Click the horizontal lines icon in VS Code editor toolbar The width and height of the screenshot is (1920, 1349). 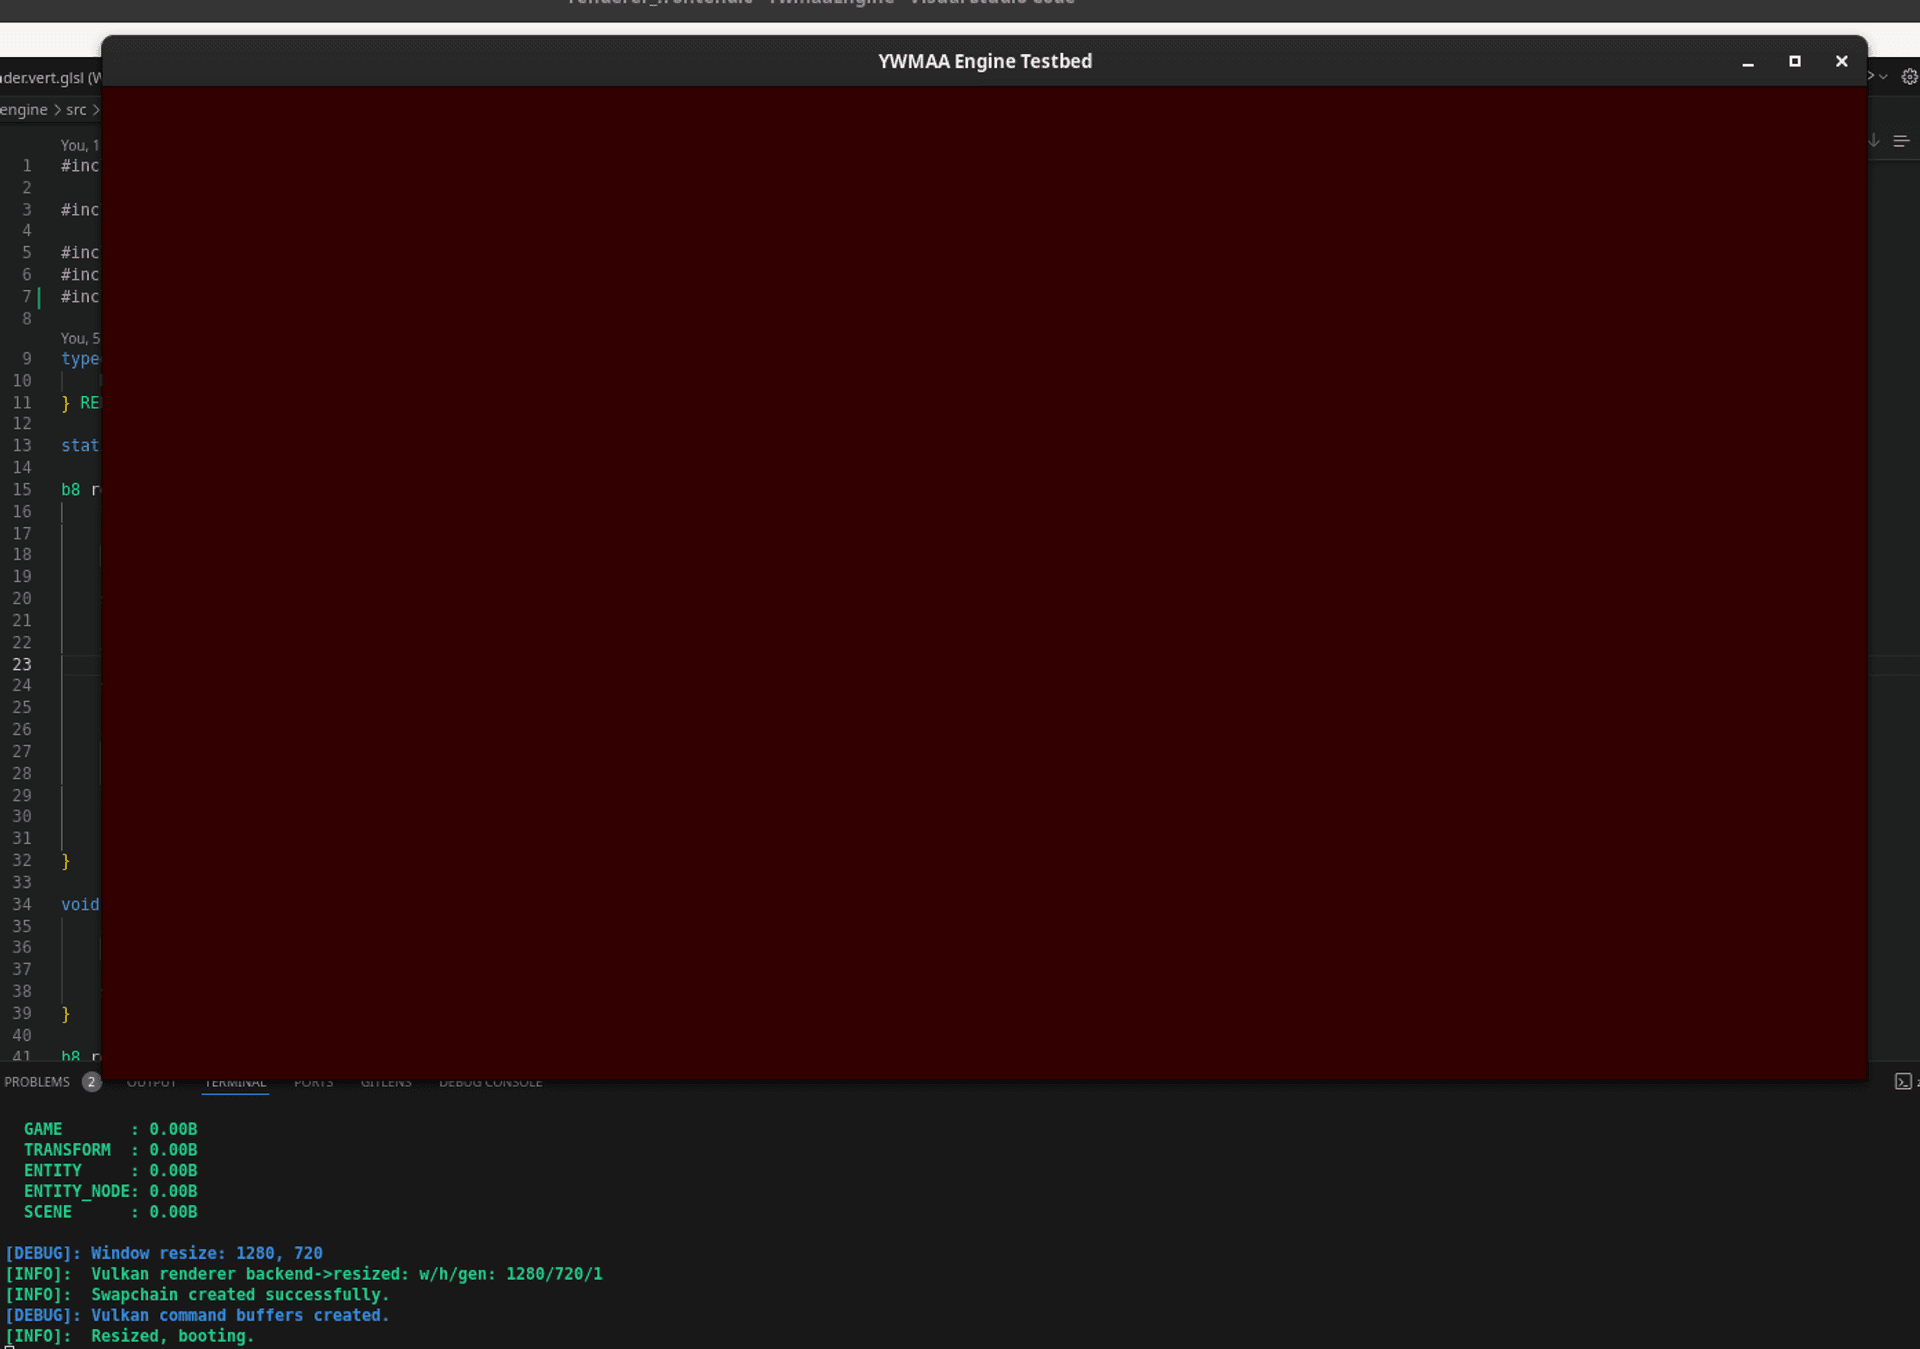[1901, 141]
